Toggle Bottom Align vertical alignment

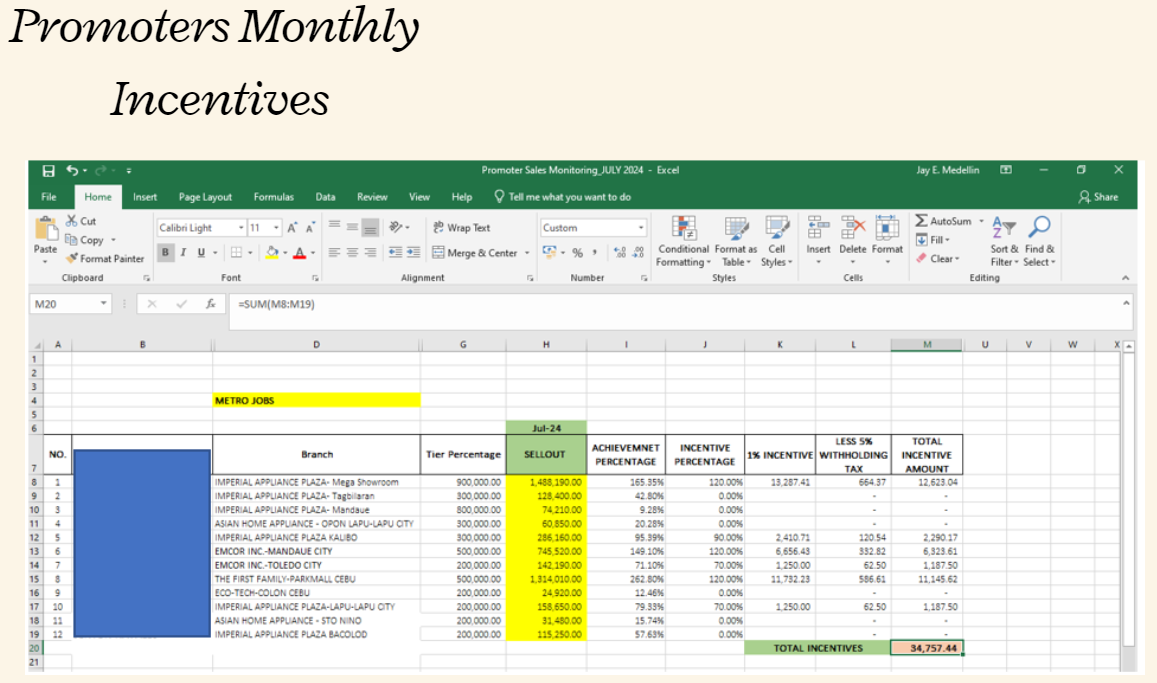370,228
